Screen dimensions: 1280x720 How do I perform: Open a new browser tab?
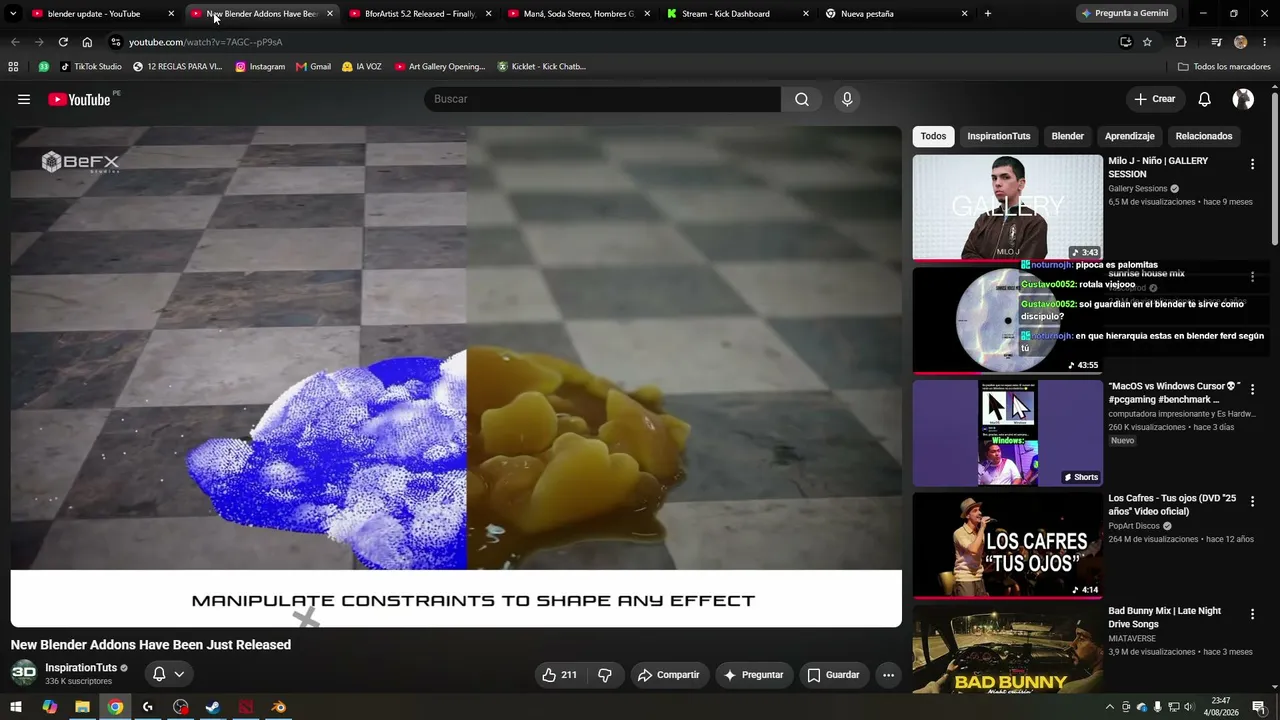pyautogui.click(x=988, y=14)
